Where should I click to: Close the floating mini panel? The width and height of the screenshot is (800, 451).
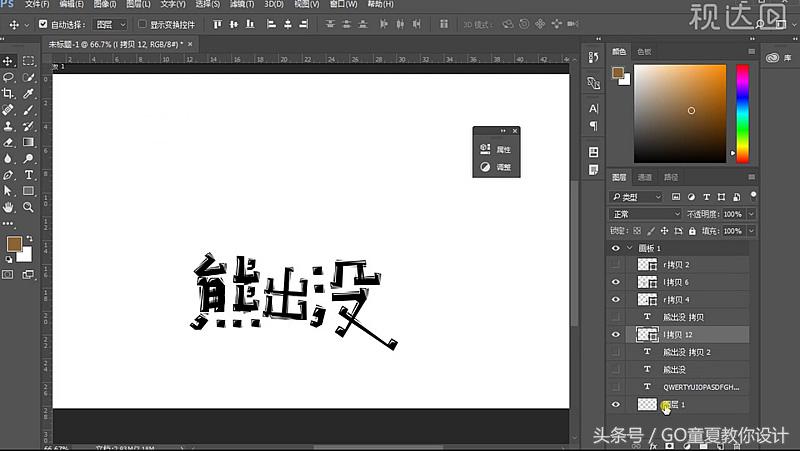point(515,131)
